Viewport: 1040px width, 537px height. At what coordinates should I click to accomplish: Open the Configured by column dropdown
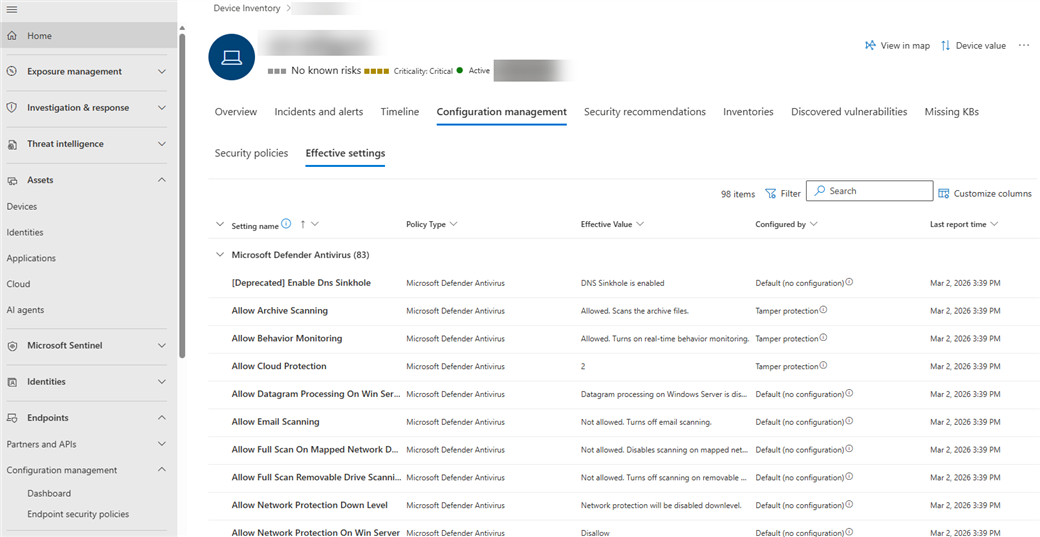coord(814,225)
